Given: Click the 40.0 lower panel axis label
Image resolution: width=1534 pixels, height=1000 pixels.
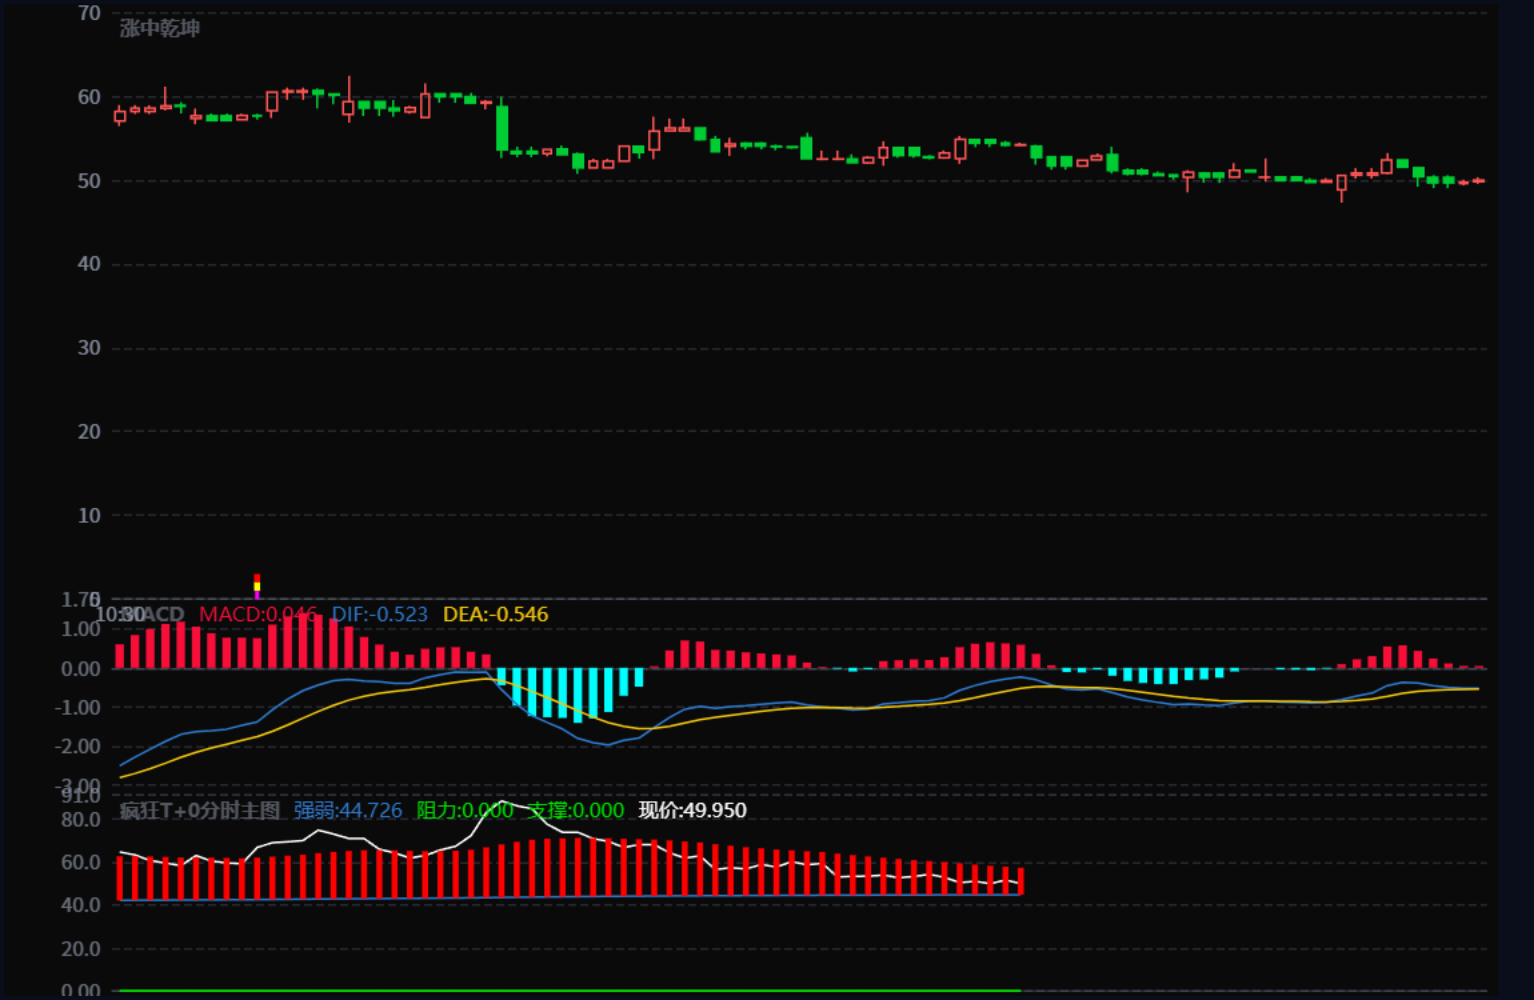Looking at the screenshot, I should point(81,905).
